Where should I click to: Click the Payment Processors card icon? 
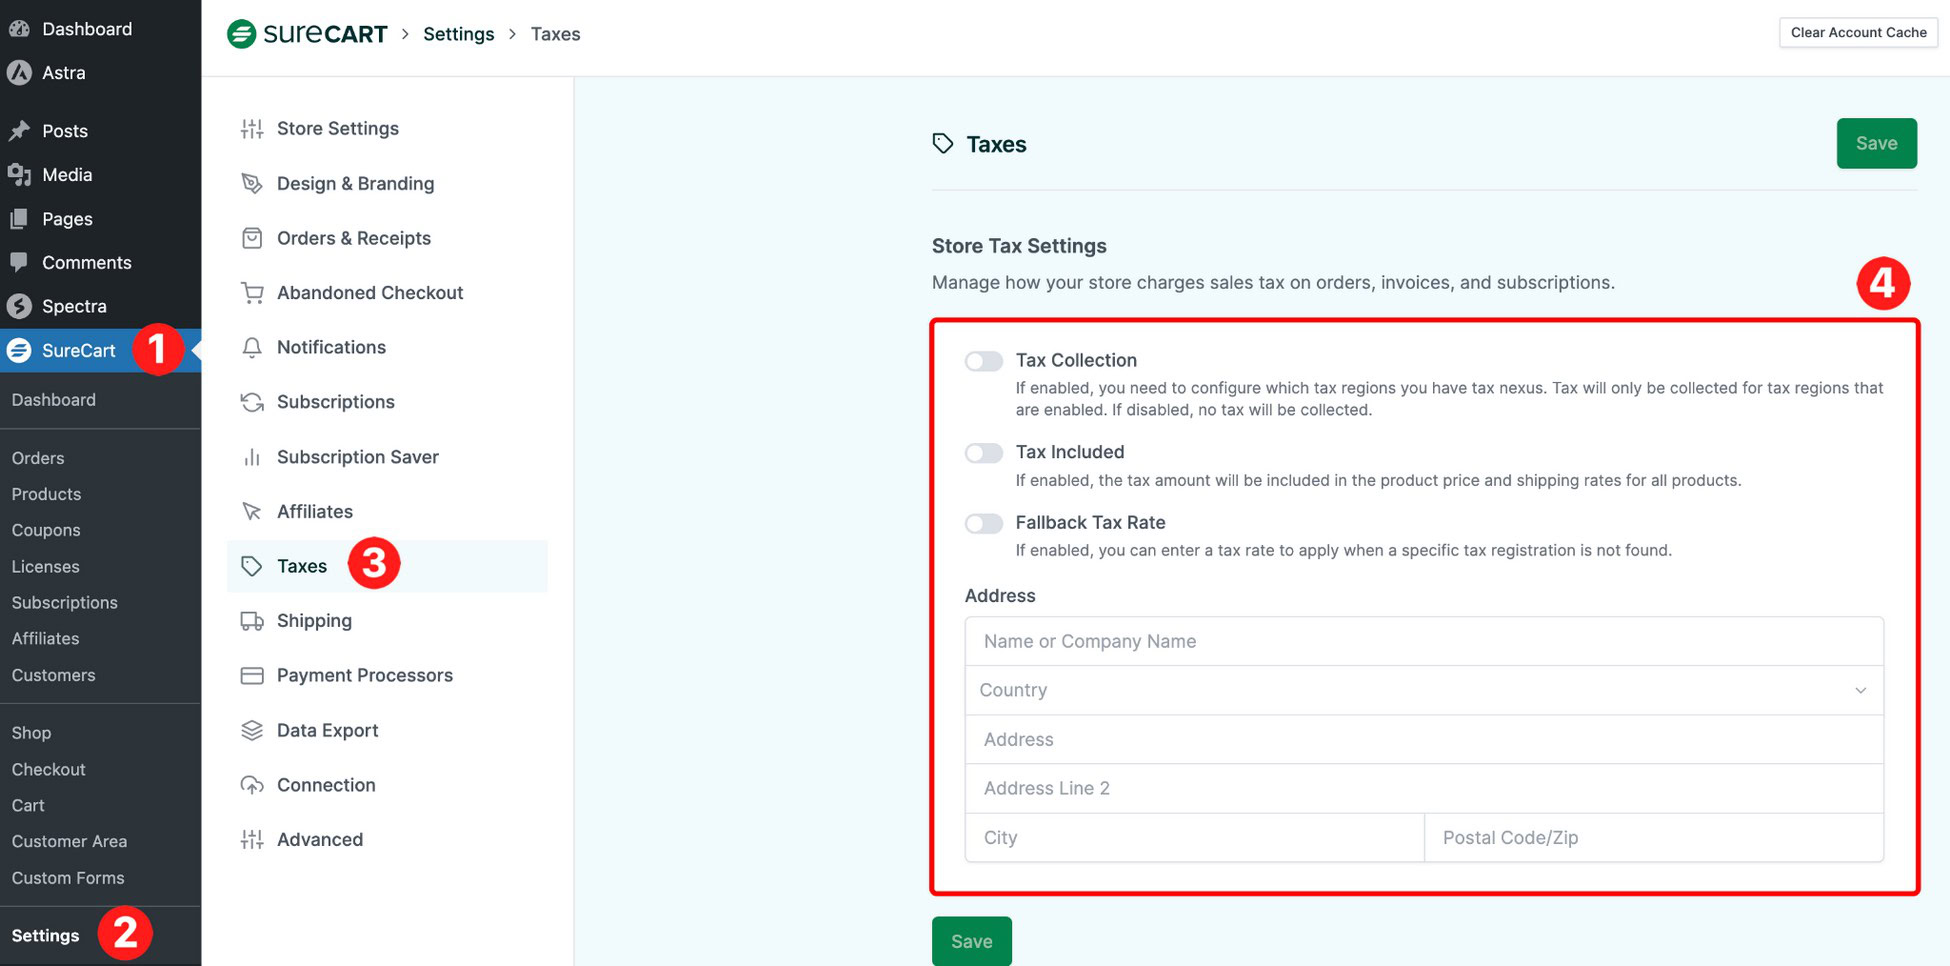[x=252, y=676]
